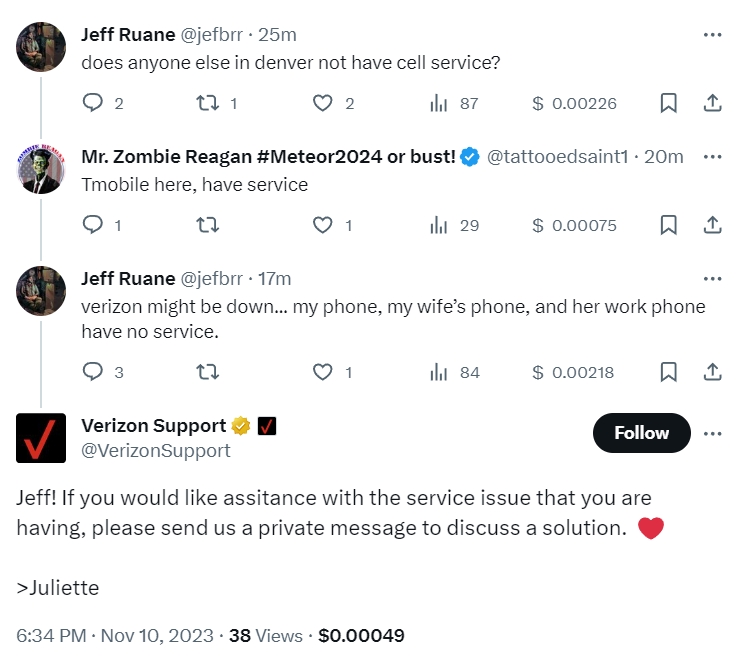This screenshot has height=664, width=739.
Task: Open more options menu on Zombie Reagan's tweet
Action: [x=712, y=156]
